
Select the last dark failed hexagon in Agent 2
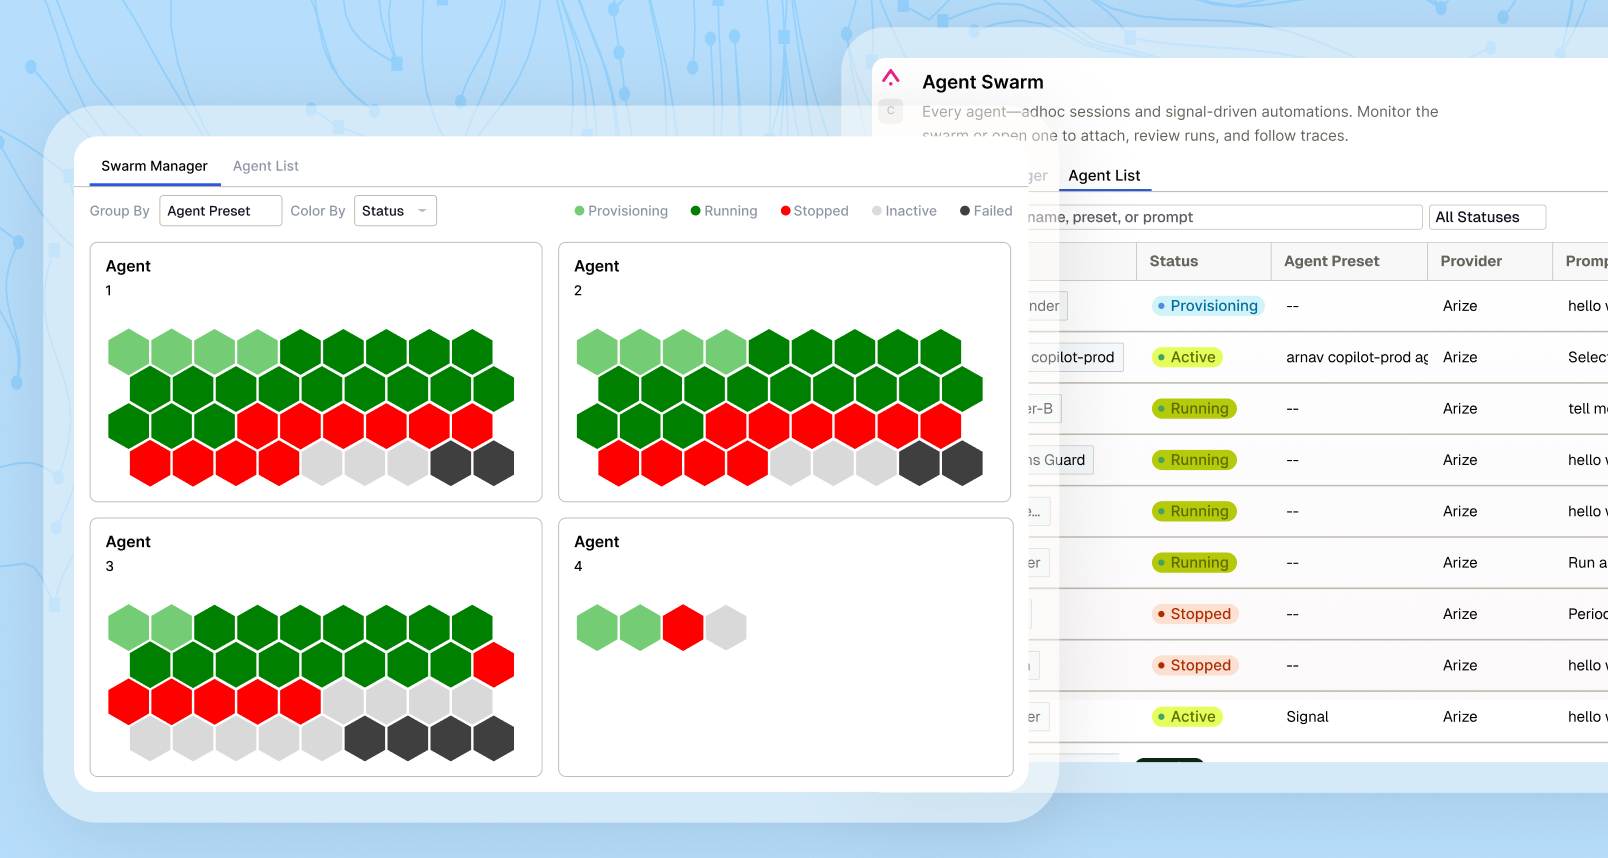click(962, 463)
